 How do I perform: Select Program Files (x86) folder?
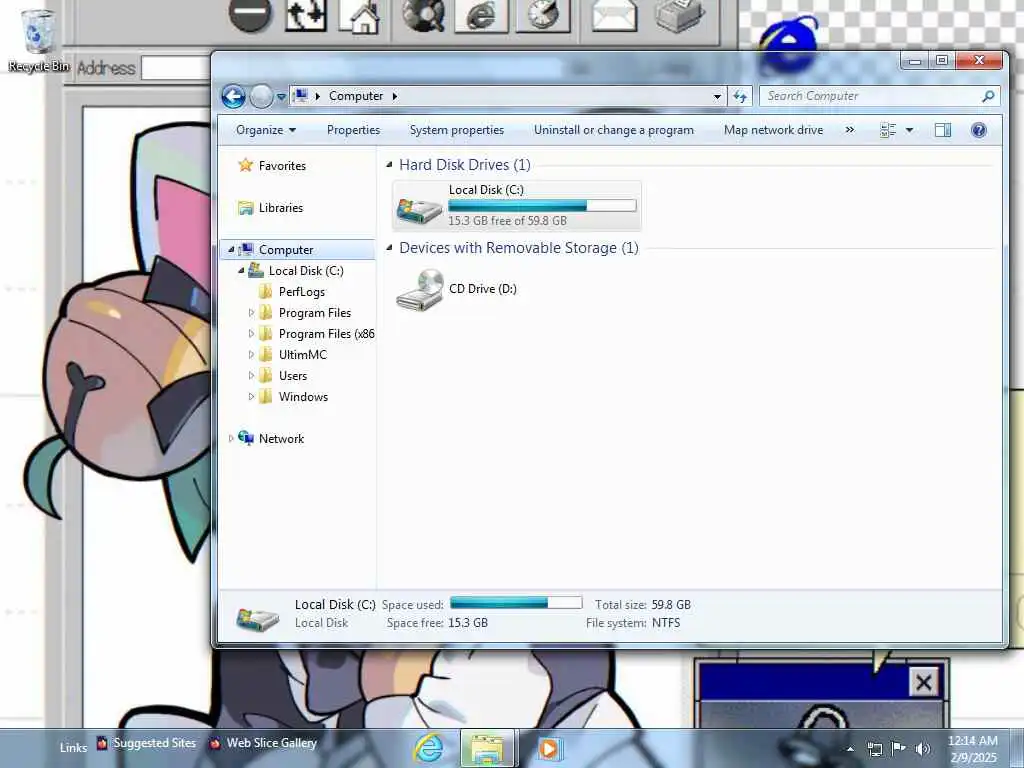tap(327, 334)
